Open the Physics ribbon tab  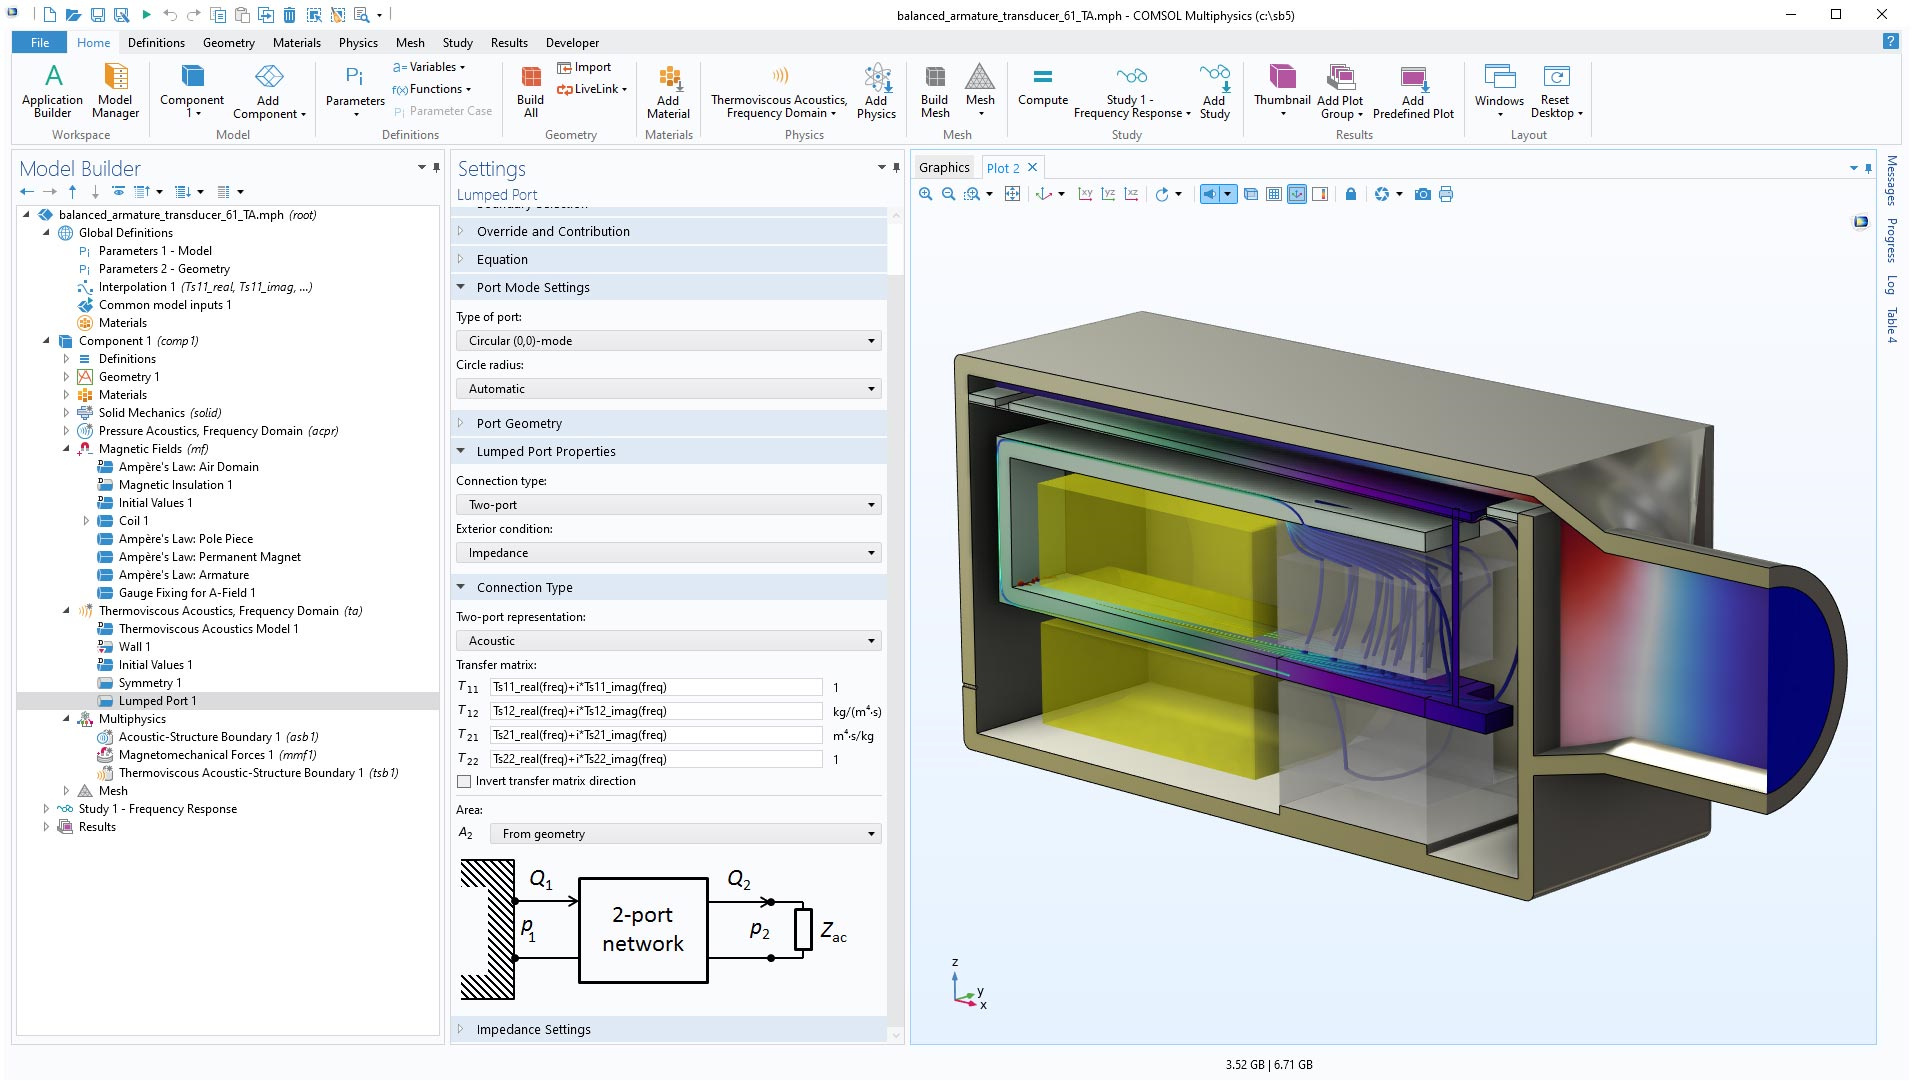click(x=358, y=43)
